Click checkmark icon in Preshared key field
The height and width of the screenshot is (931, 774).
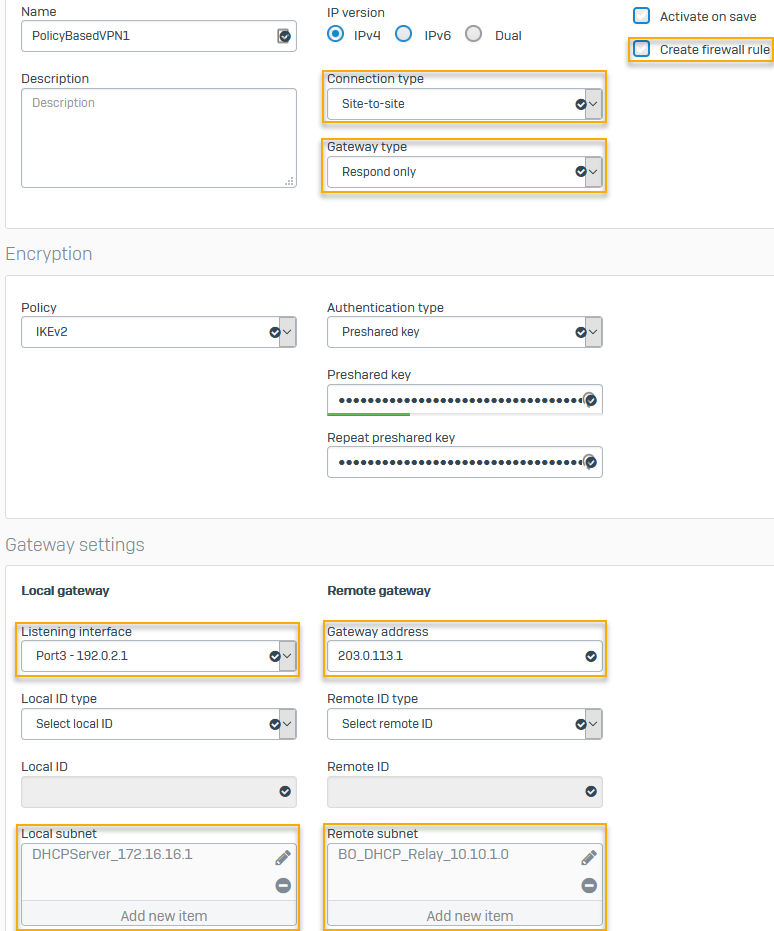[x=590, y=400]
